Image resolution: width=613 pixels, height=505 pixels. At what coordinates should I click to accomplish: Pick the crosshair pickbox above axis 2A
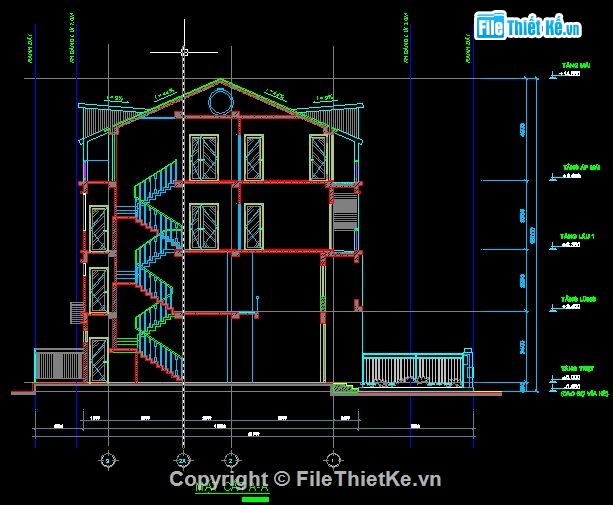pos(185,52)
